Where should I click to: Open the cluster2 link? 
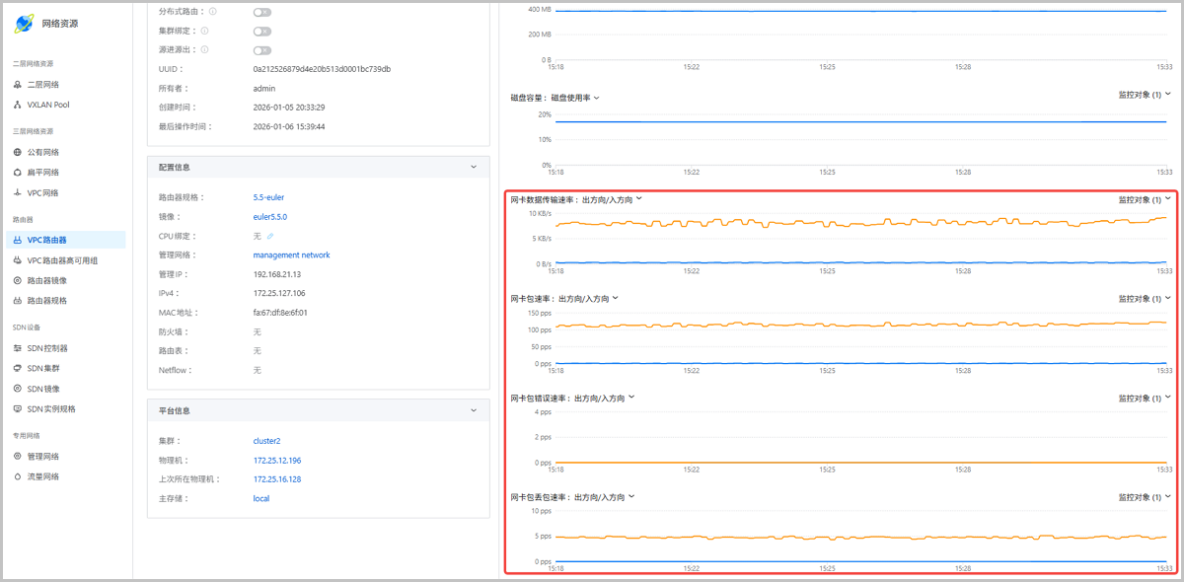[267, 440]
